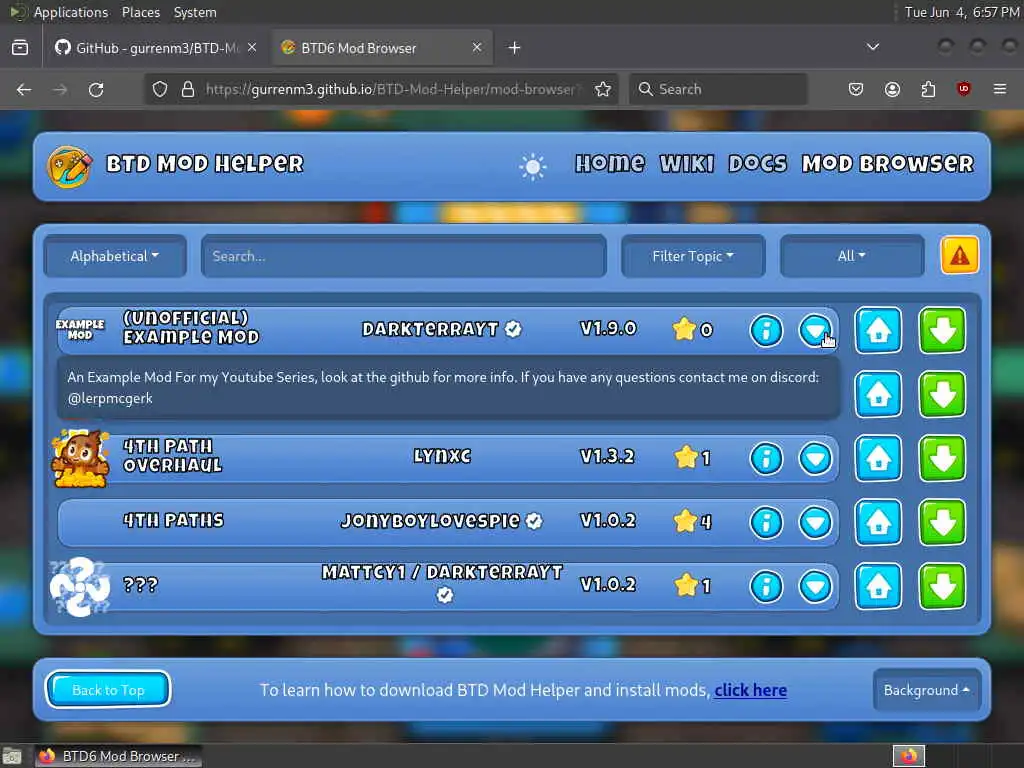Bookmark this page with star icon
Screen dimensions: 1024x768
click(x=603, y=89)
